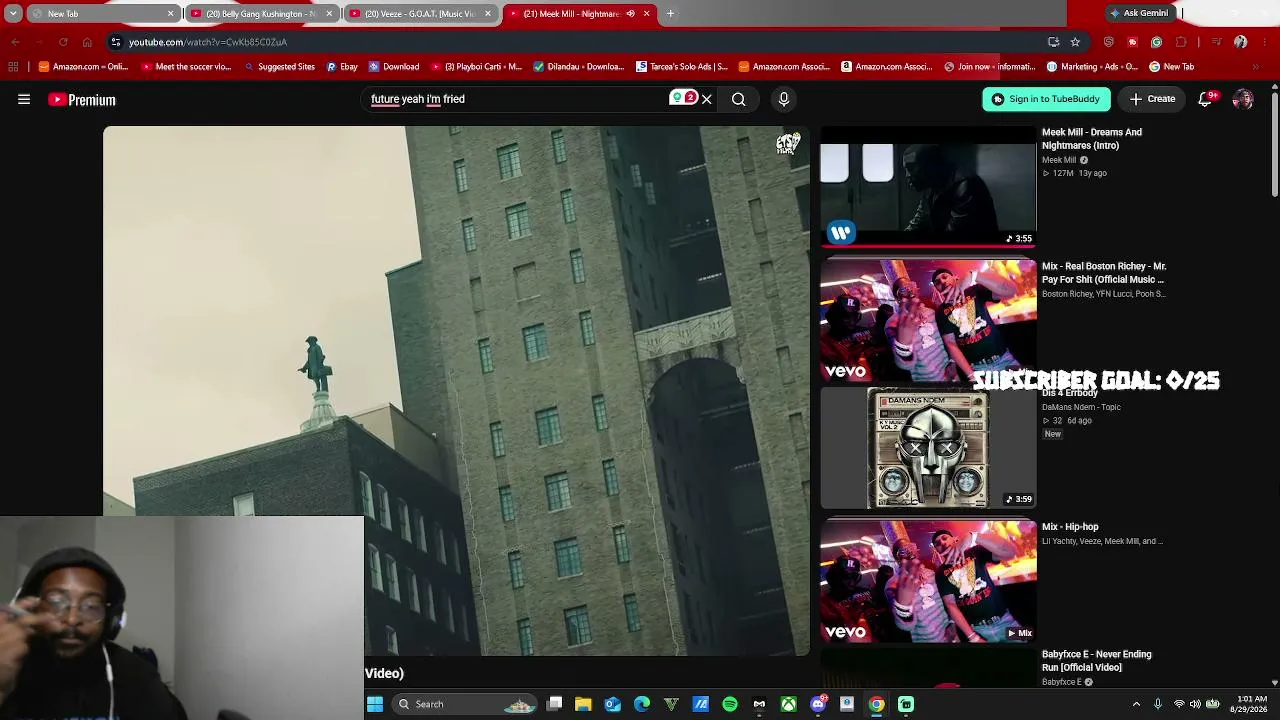Go to the browser home page
Screen dimensions: 1280x720
click(x=87, y=42)
